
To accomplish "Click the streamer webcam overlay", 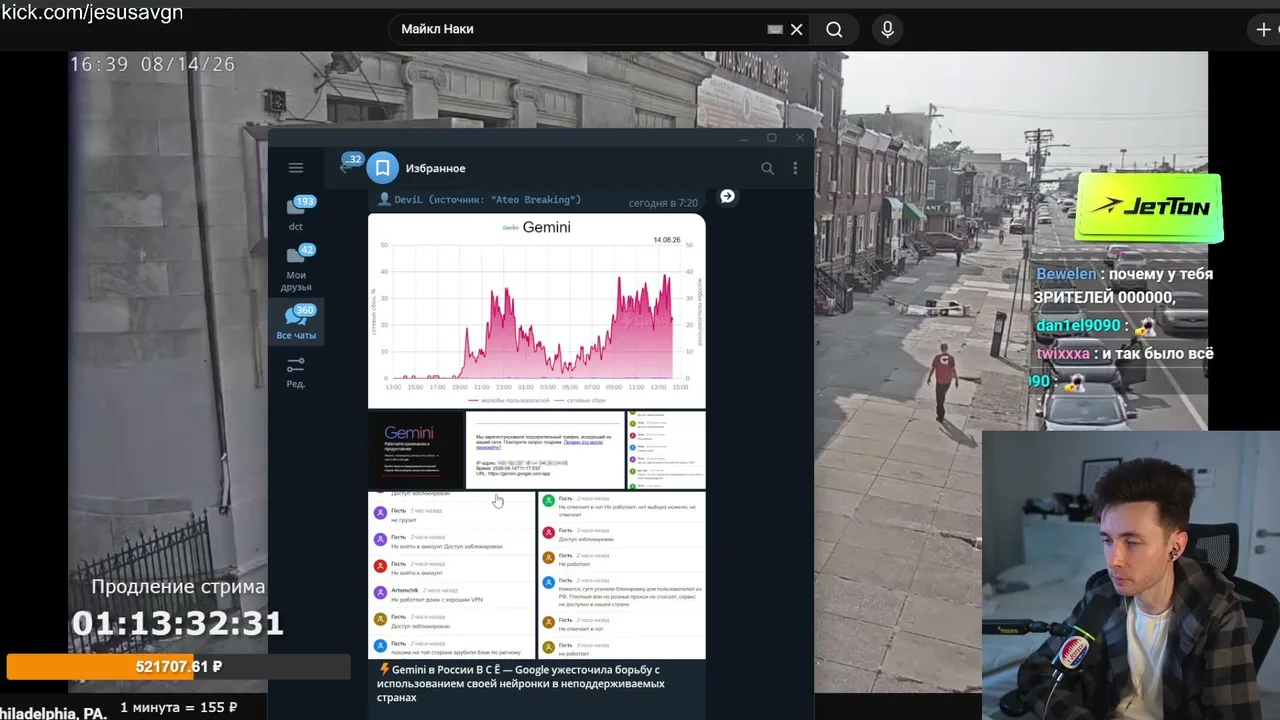I will pyautogui.click(x=1131, y=575).
